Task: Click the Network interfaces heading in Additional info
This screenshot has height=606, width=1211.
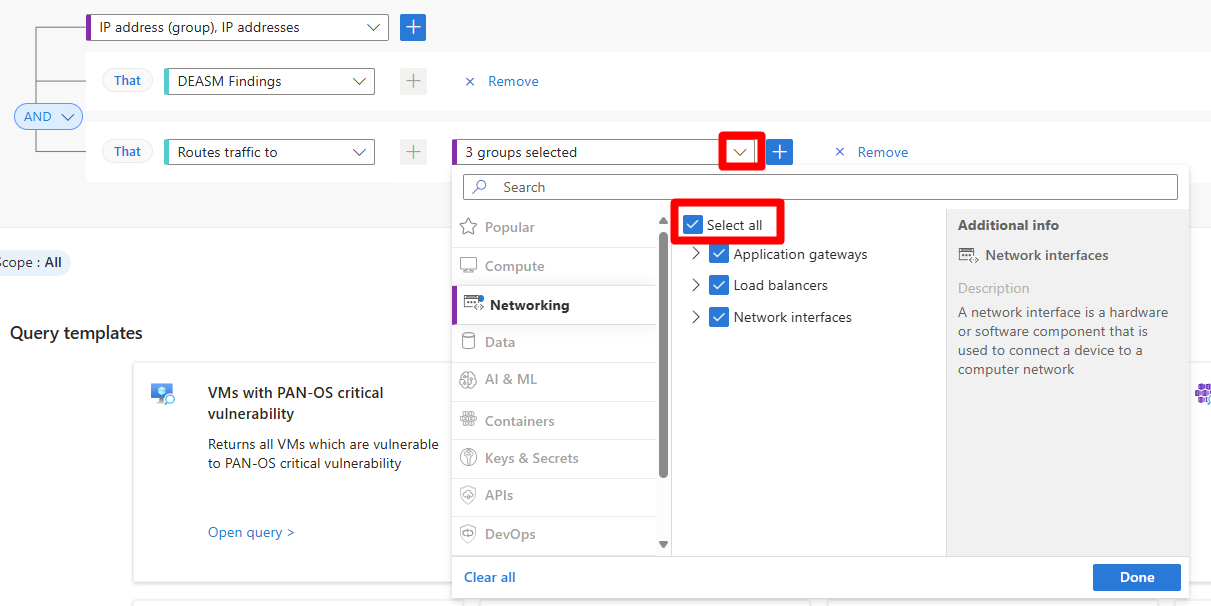Action: pyautogui.click(x=1047, y=255)
